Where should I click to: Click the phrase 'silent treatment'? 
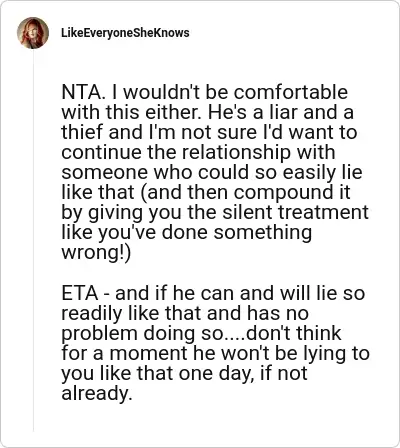(295, 212)
